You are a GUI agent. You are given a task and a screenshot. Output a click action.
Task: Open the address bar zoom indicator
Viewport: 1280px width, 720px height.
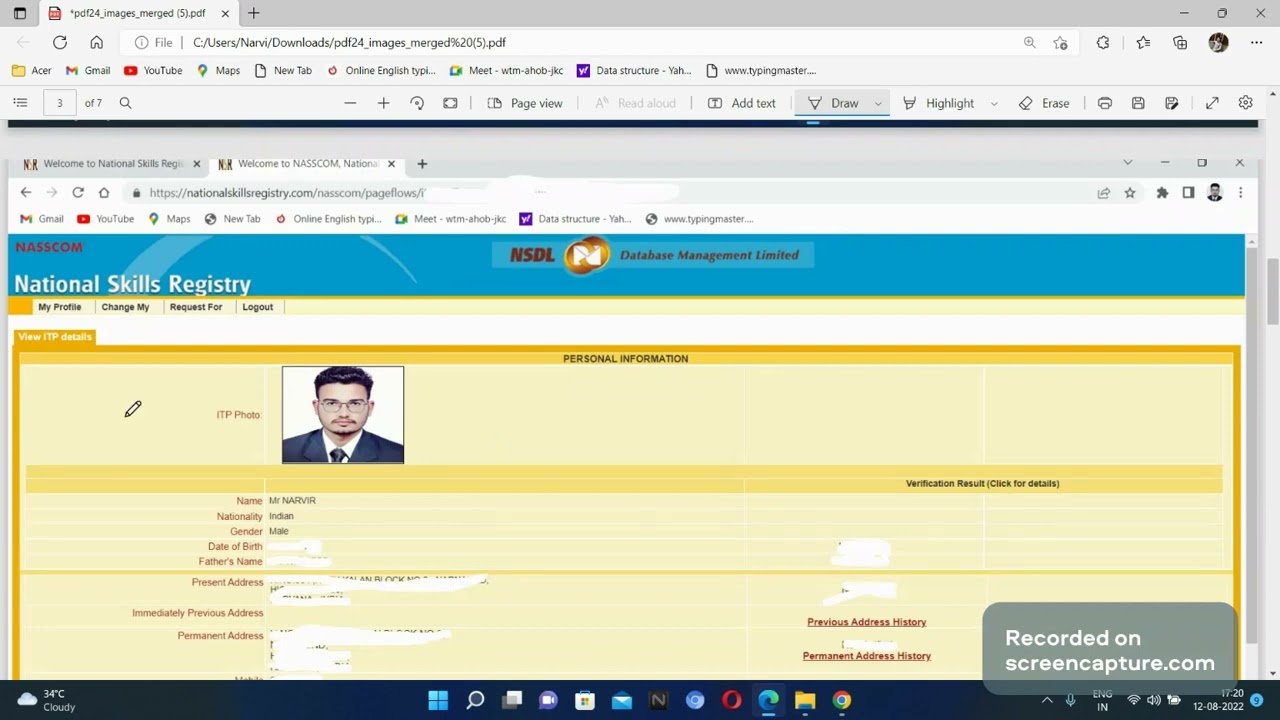[x=1029, y=43]
